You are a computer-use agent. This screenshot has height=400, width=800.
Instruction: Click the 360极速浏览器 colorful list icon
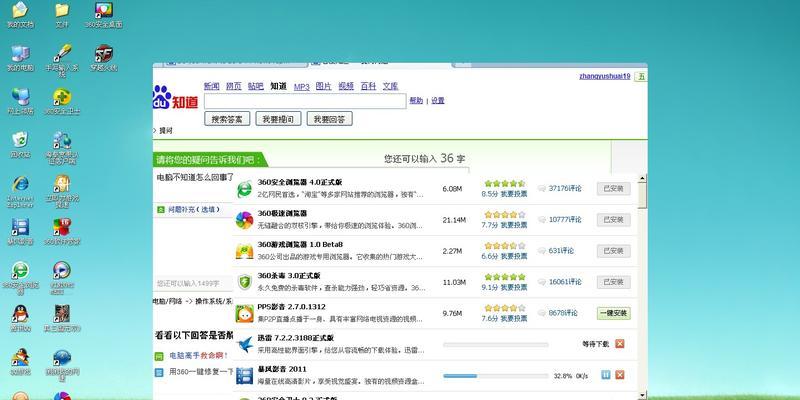244,220
